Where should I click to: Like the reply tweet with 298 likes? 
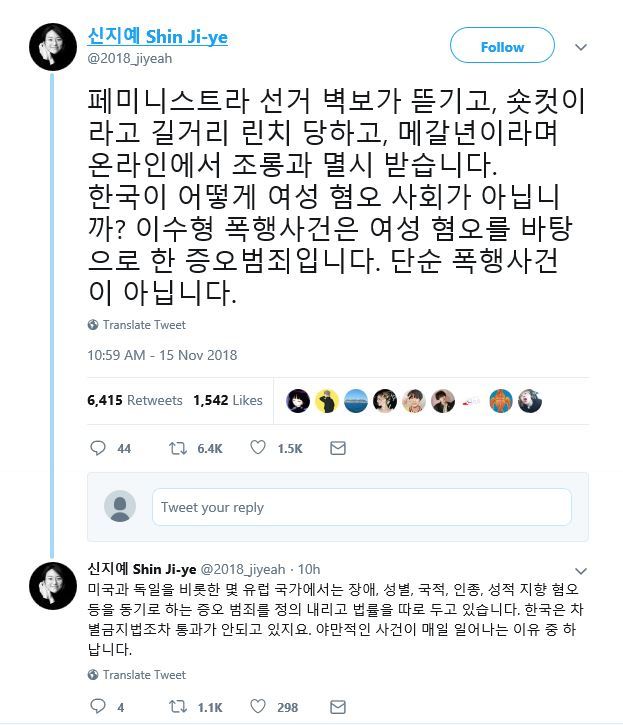pos(257,707)
